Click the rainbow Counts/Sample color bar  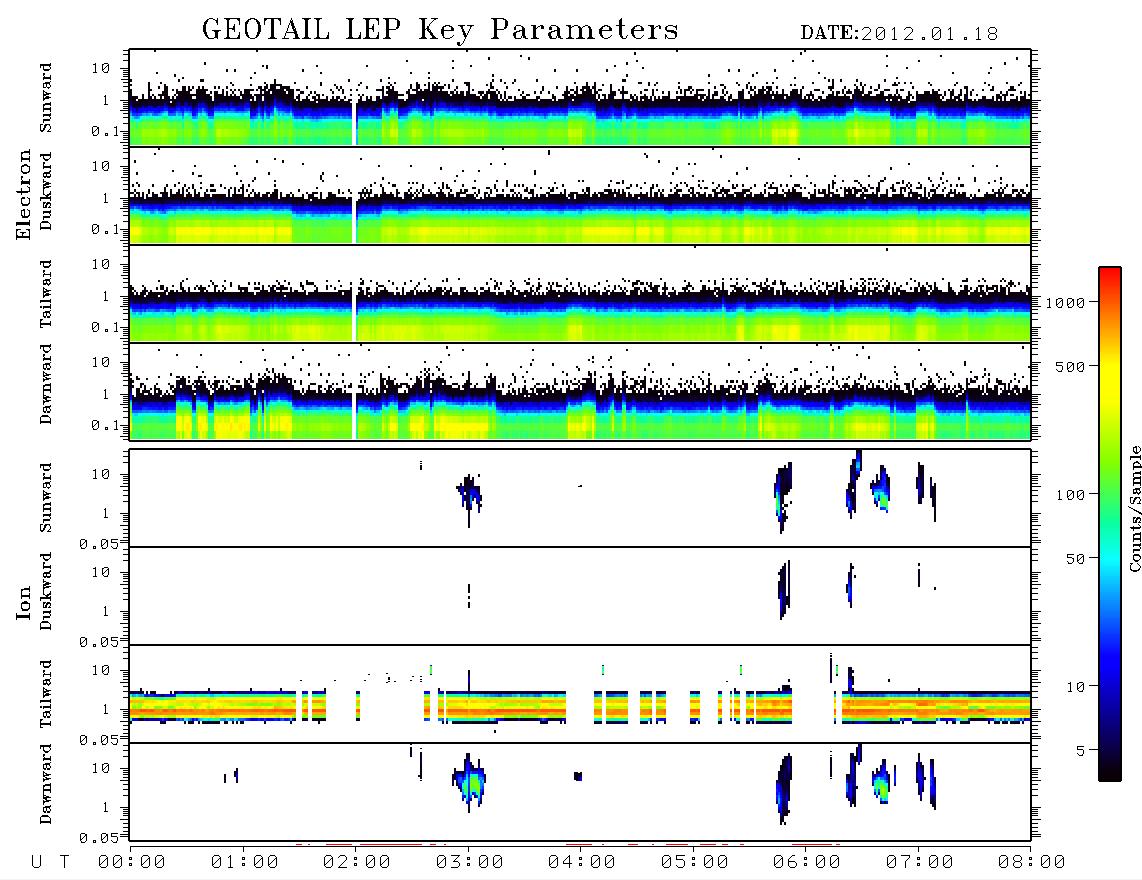pos(1110,524)
